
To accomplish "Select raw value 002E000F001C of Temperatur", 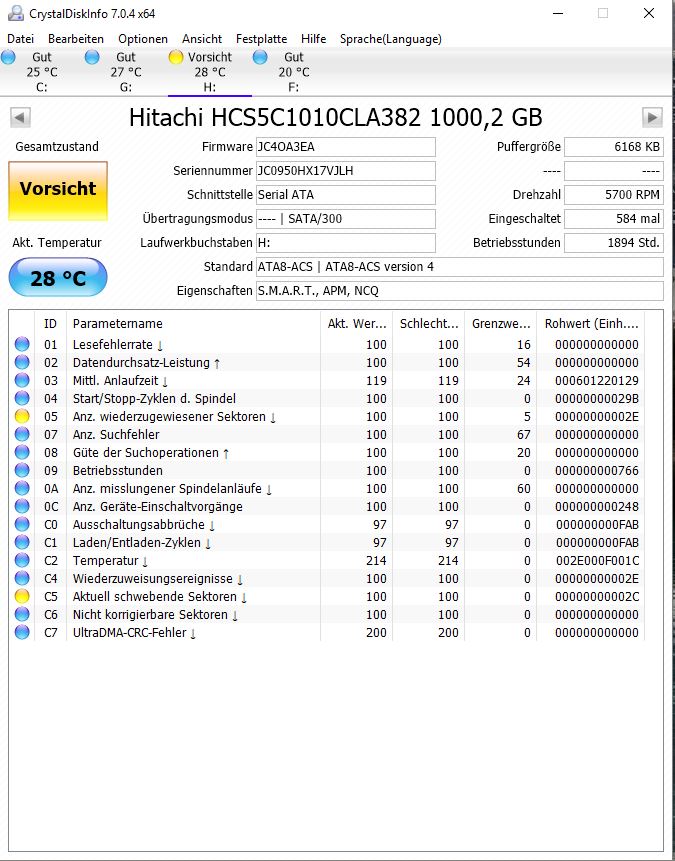I will pos(596,561).
